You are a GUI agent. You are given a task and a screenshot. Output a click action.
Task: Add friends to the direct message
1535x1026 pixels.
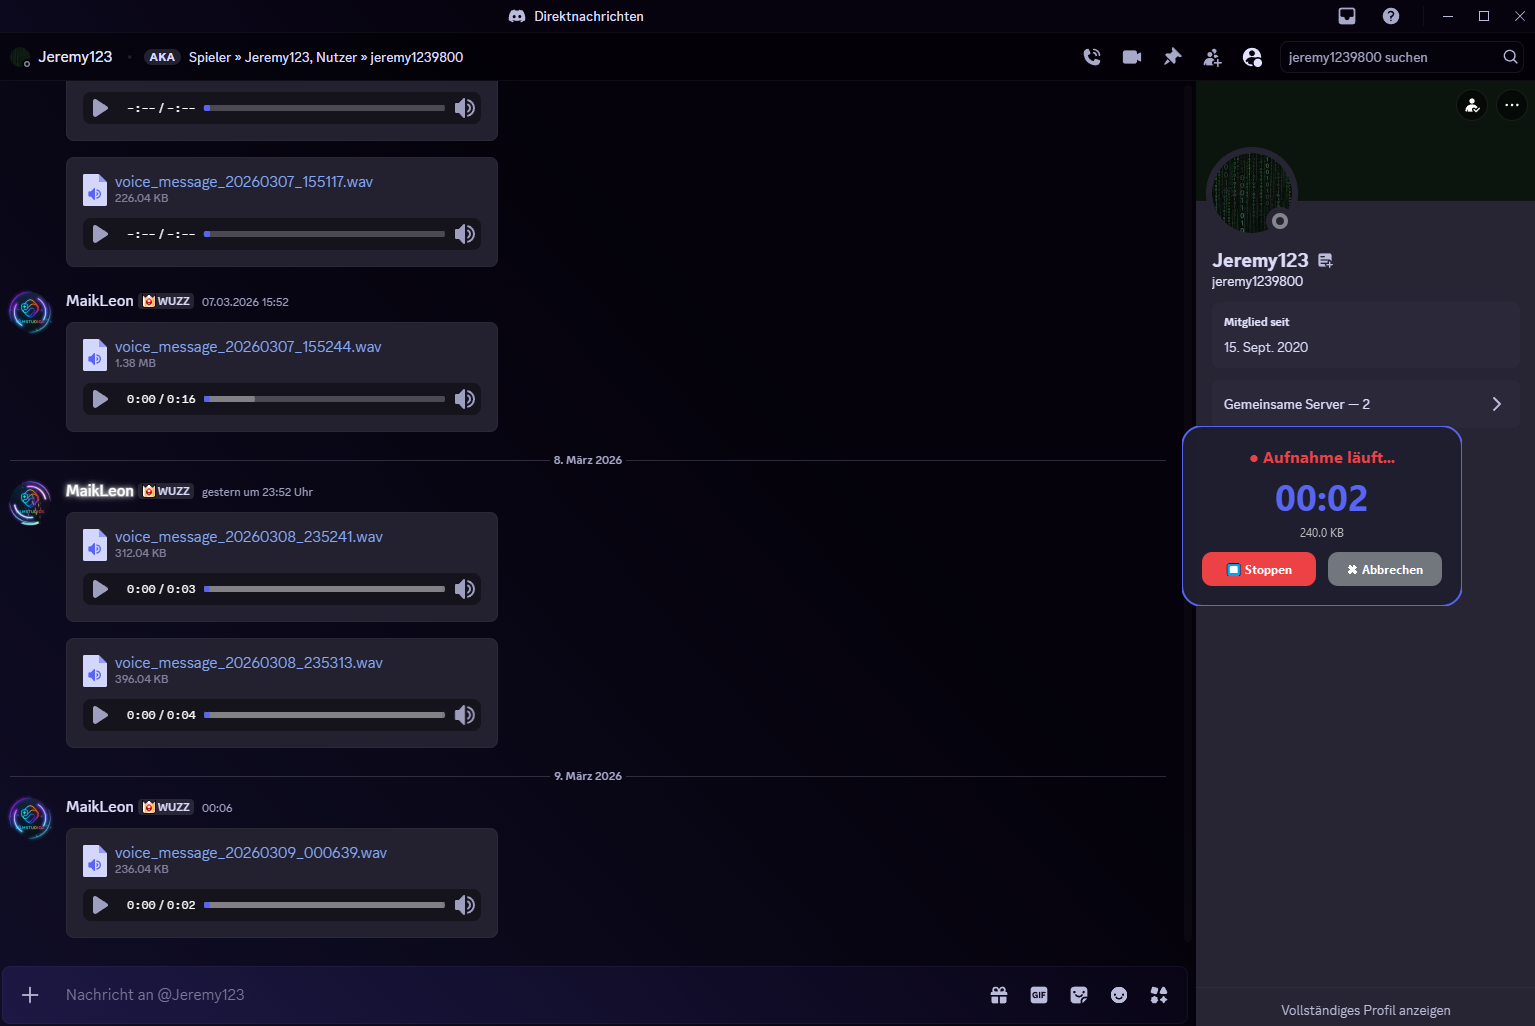pyautogui.click(x=1212, y=57)
